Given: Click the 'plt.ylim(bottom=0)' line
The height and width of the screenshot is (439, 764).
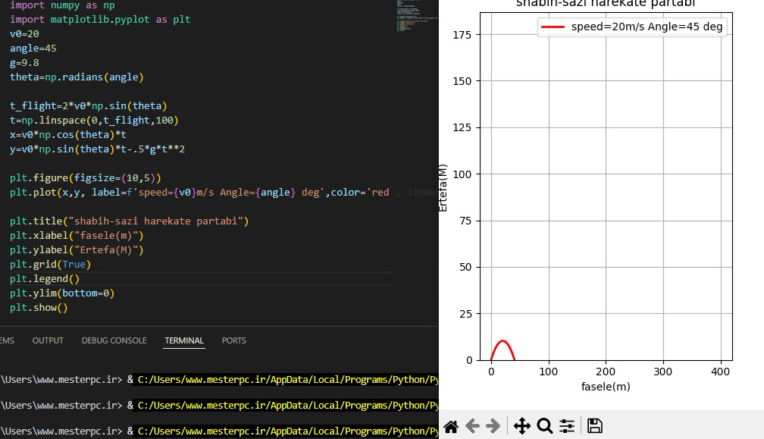Looking at the screenshot, I should (x=62, y=293).
